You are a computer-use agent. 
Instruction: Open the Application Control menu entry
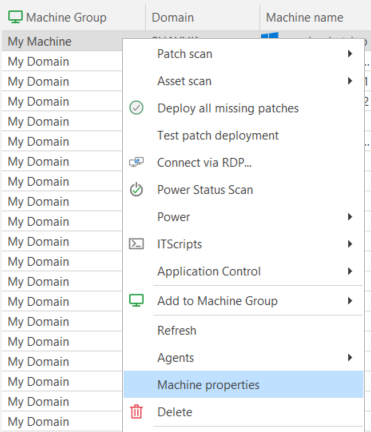pyautogui.click(x=243, y=271)
